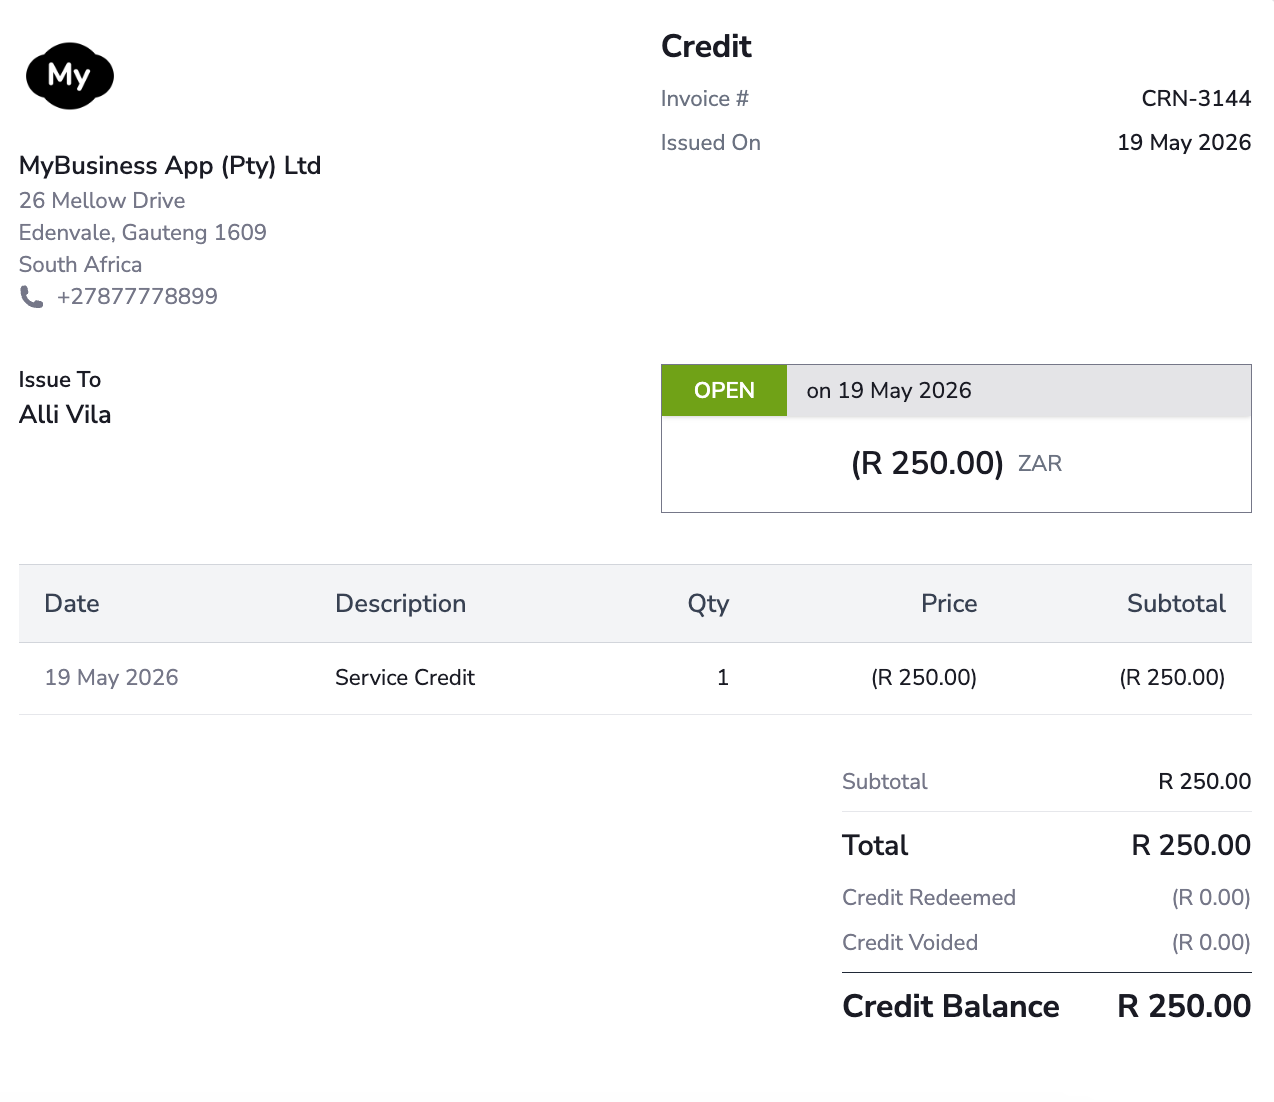The height and width of the screenshot is (1102, 1274).
Task: Select the Service Credit line item
Action: click(405, 677)
